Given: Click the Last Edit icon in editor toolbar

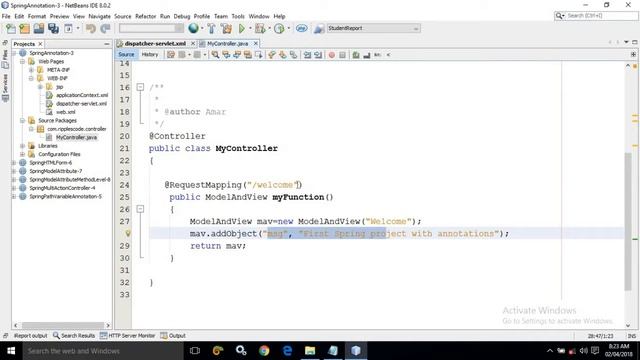Looking at the screenshot, I should (x=171, y=55).
